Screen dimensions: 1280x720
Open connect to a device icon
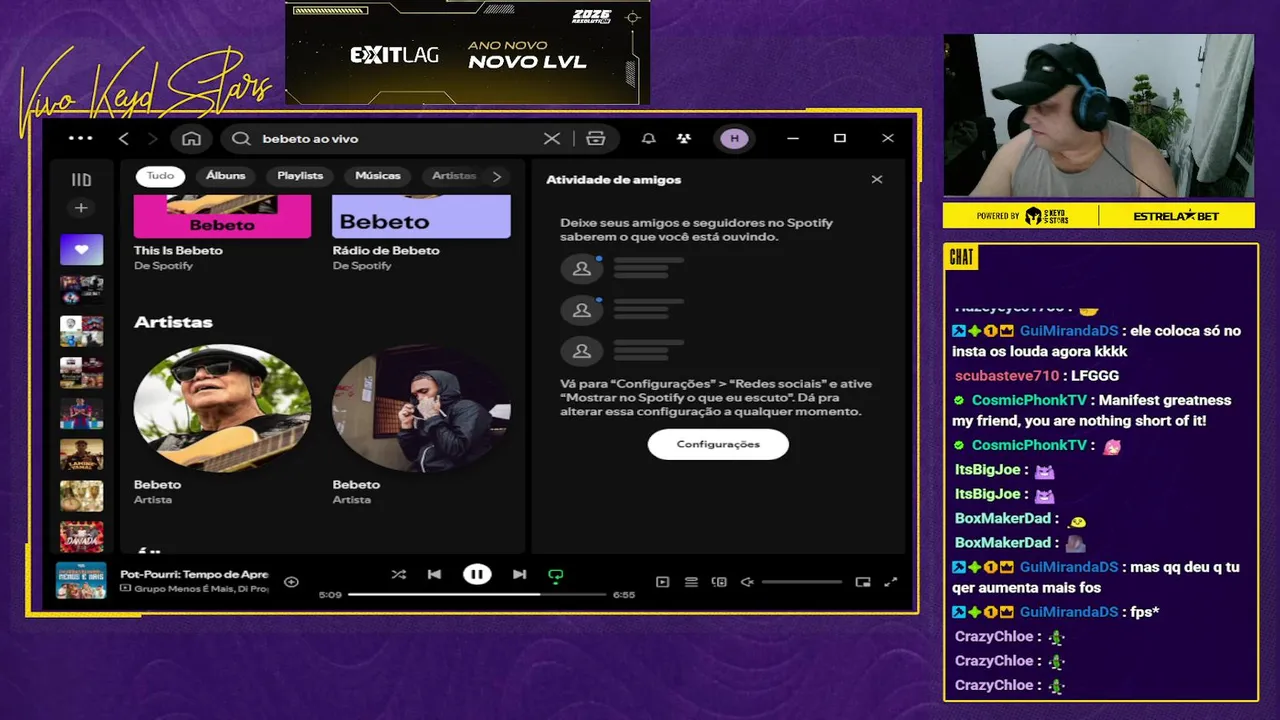719,582
